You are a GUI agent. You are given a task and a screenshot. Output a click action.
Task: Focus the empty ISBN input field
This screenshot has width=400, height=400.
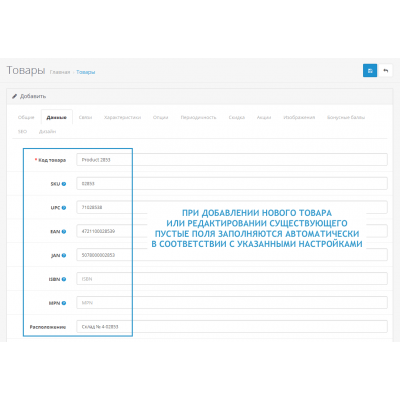(x=232, y=279)
